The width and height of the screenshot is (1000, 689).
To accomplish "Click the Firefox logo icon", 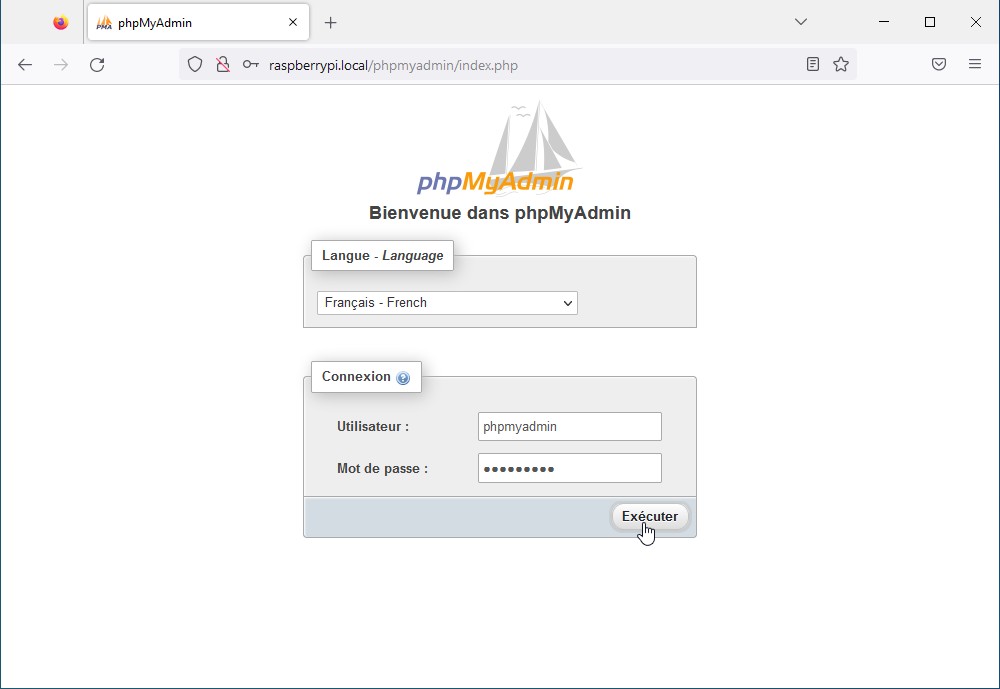I will coord(61,22).
